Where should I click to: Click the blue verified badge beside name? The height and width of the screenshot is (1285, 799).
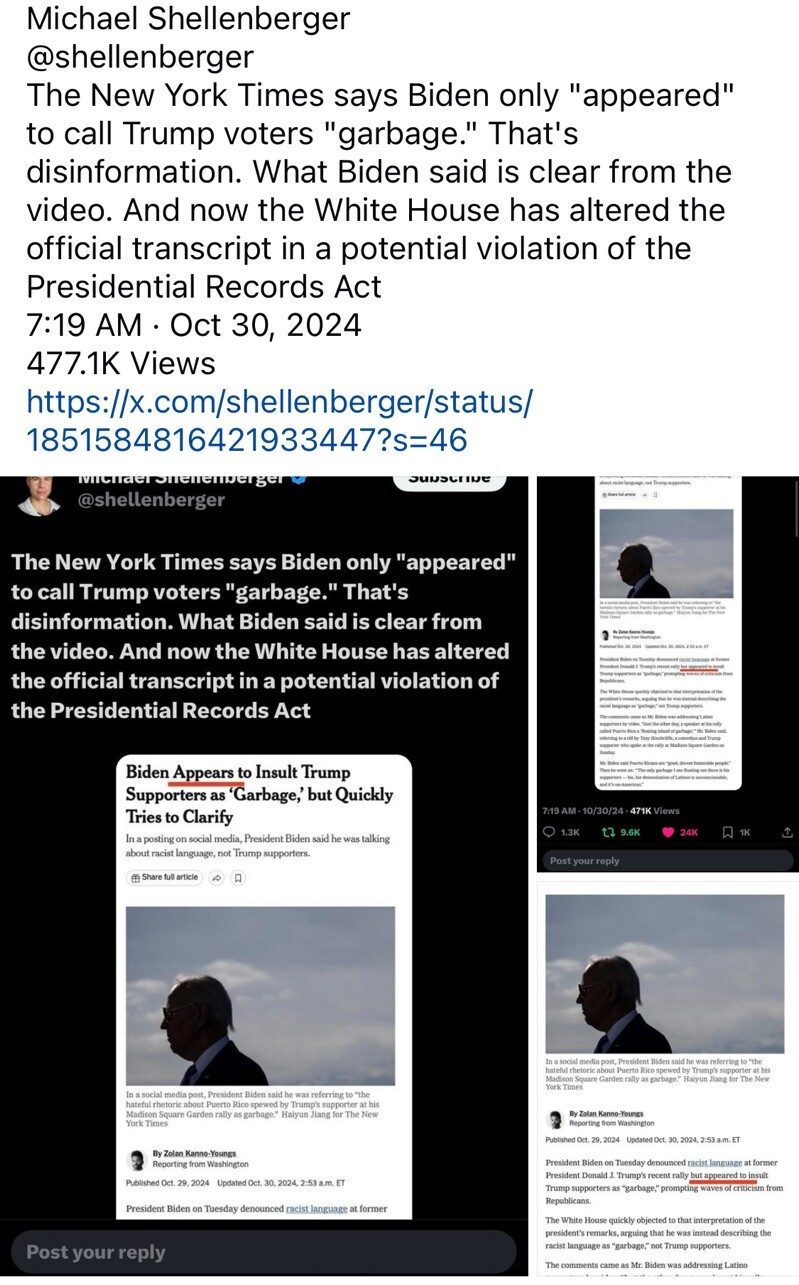[298, 478]
